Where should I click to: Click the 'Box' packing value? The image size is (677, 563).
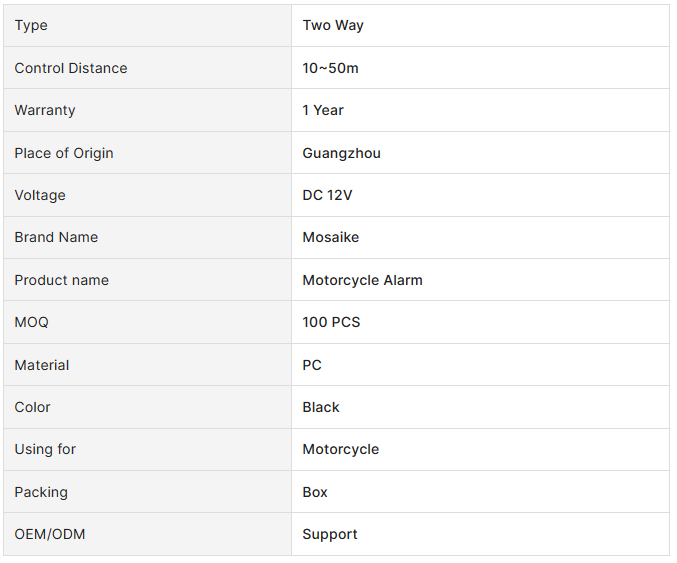point(315,492)
